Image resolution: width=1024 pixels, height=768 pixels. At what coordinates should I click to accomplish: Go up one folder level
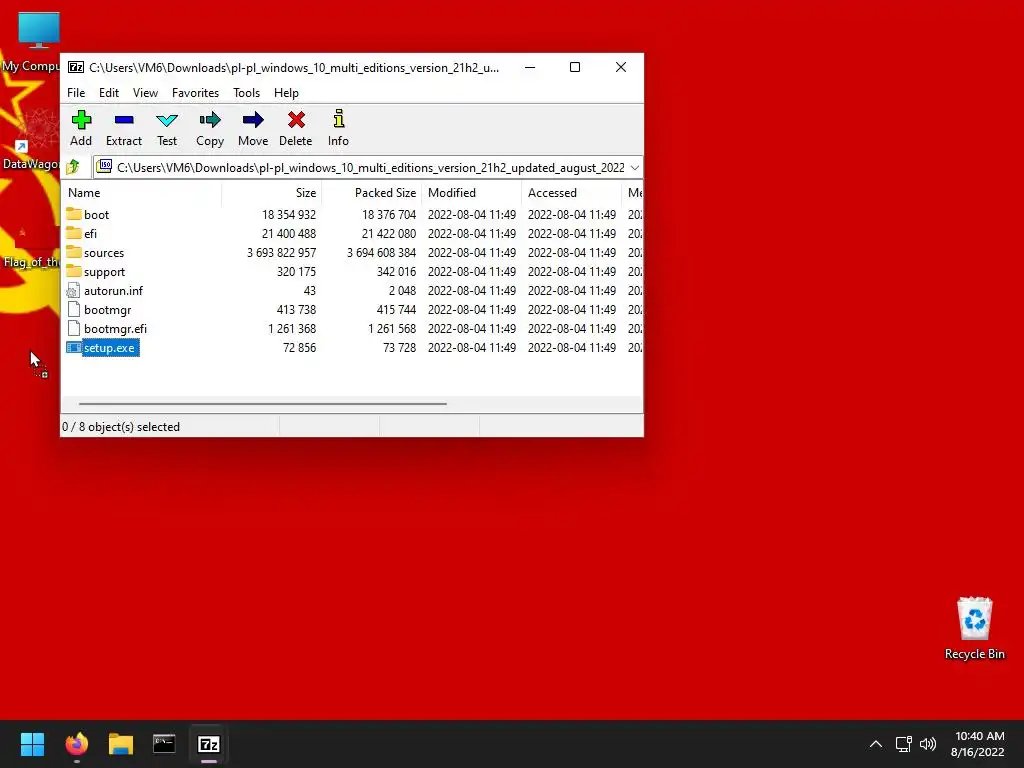(x=73, y=167)
